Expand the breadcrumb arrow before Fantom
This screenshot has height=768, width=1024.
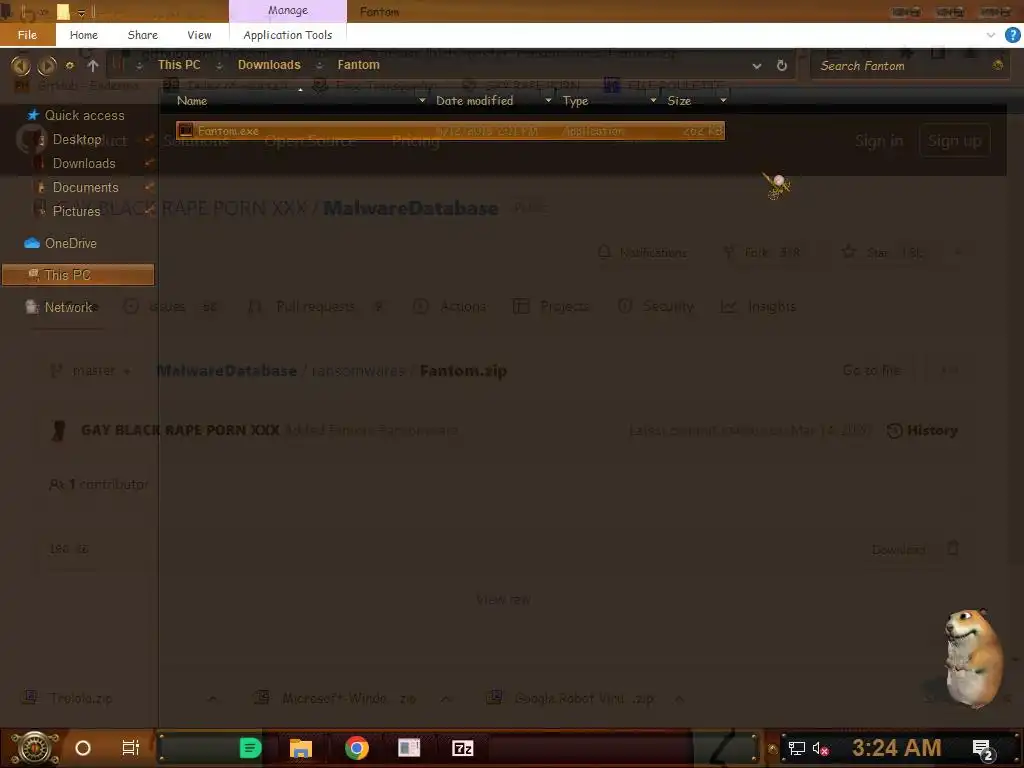(319, 66)
